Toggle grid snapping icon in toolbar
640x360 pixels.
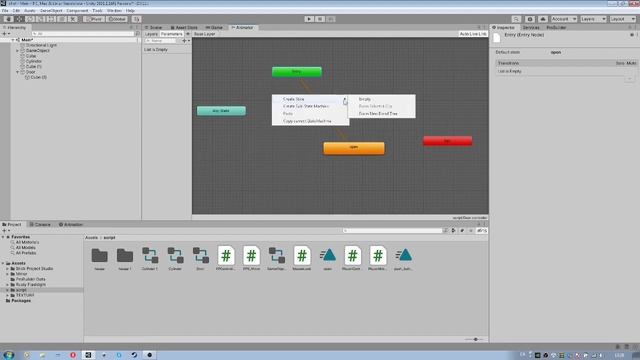[x=136, y=19]
